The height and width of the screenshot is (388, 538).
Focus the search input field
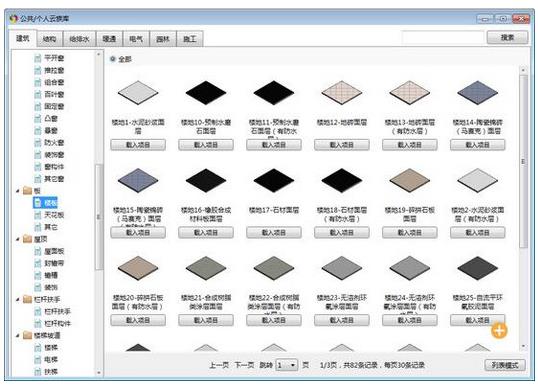pyautogui.click(x=443, y=37)
